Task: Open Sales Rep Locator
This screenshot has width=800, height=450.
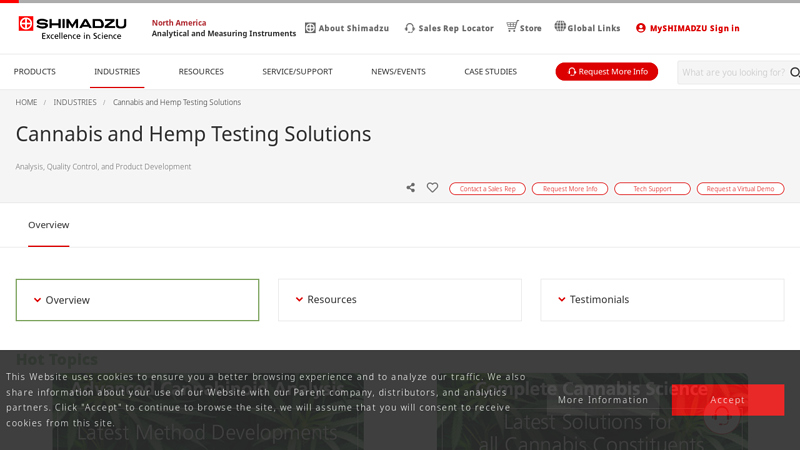Action: coord(456,28)
